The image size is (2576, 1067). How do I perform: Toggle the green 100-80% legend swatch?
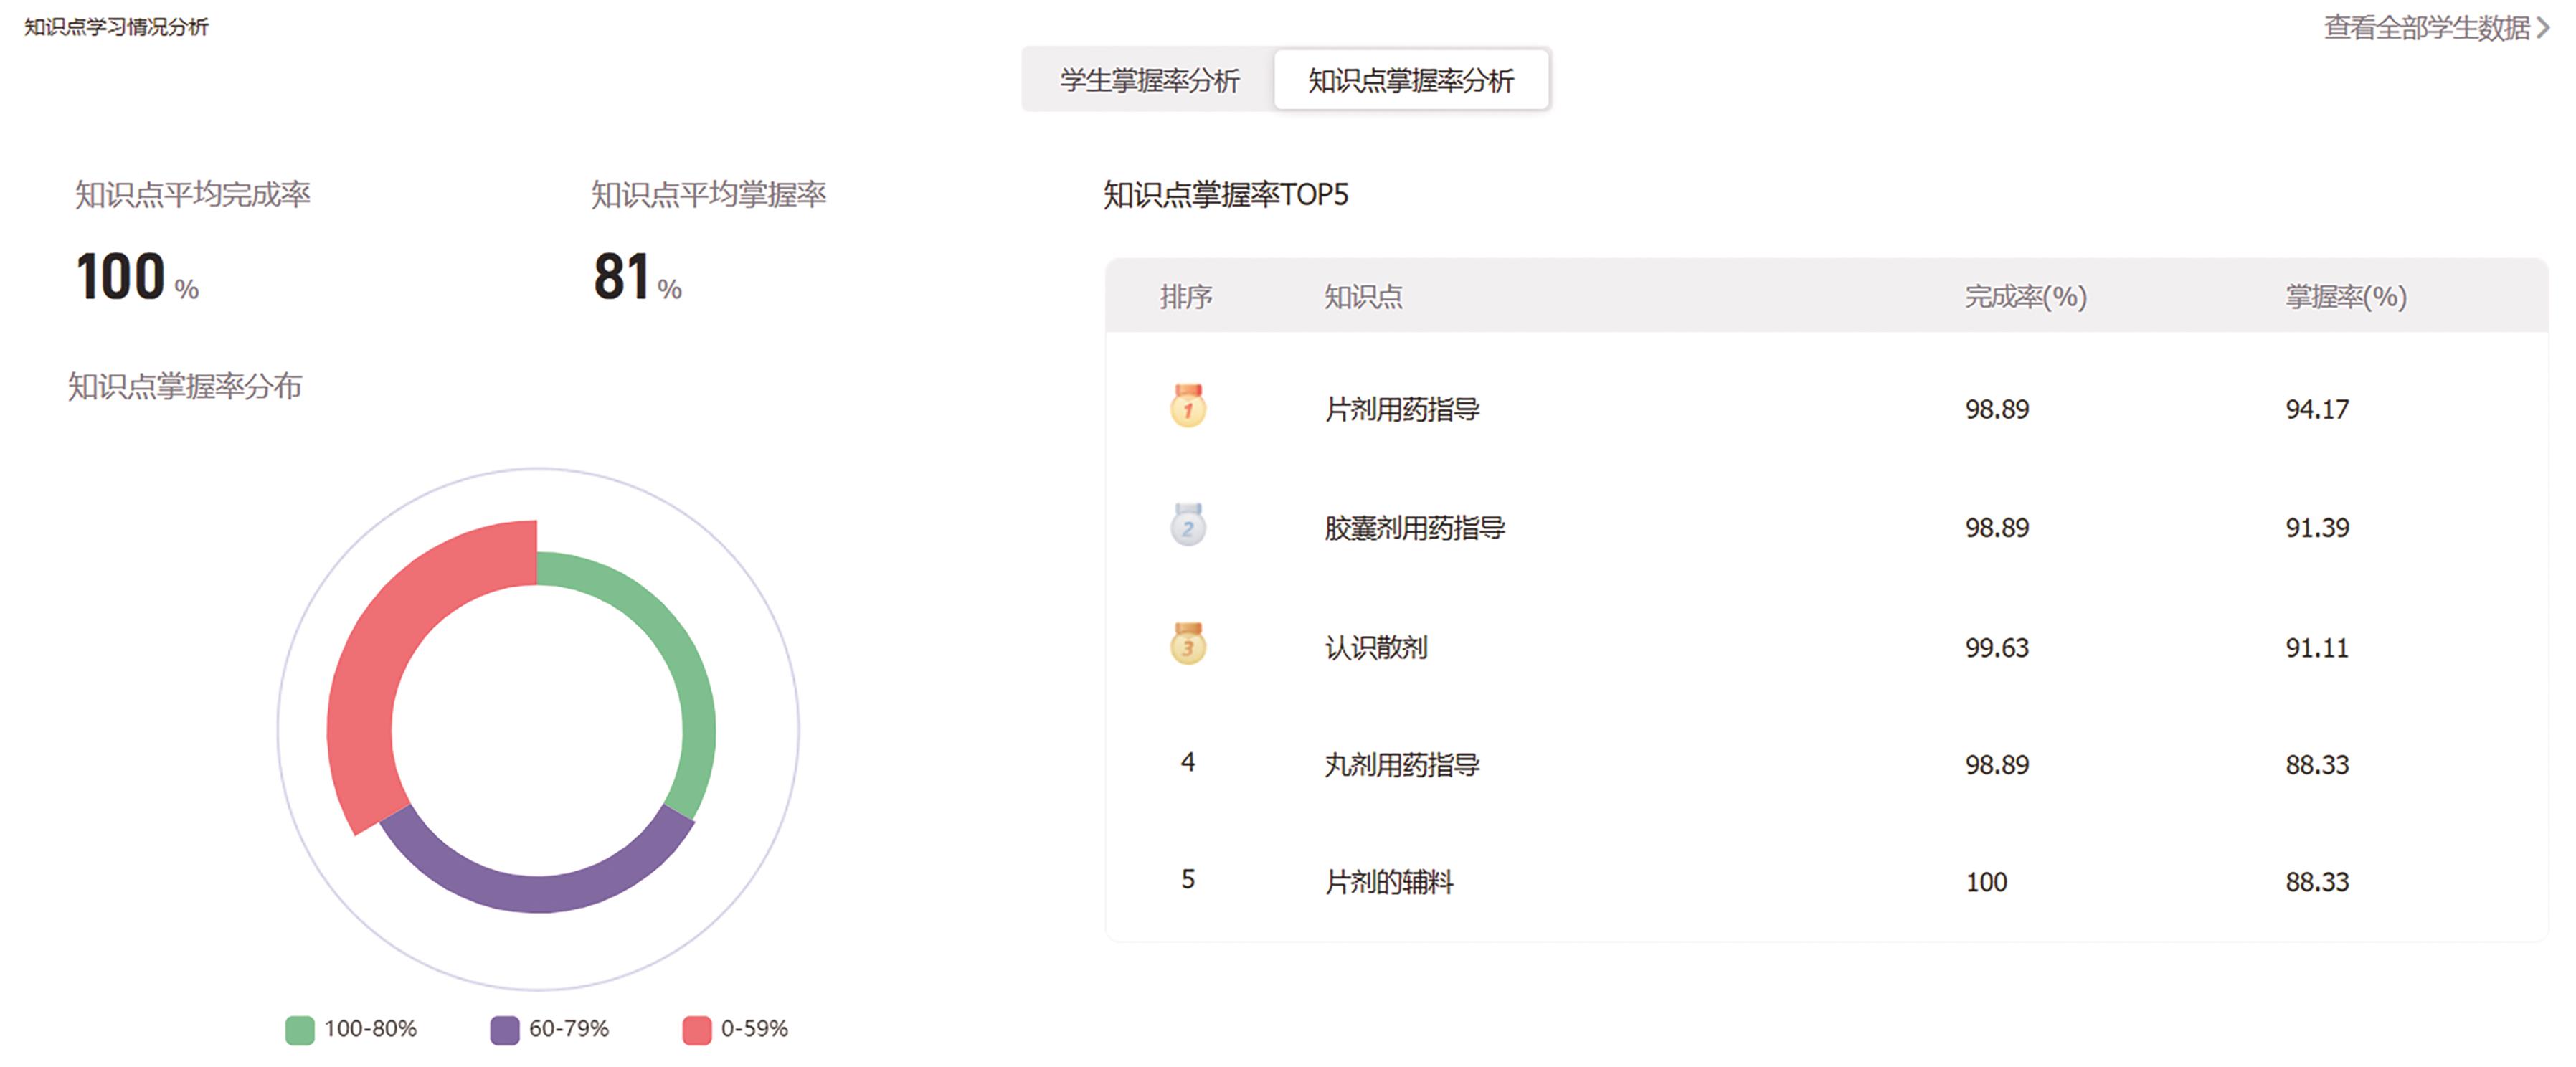click(x=299, y=1029)
